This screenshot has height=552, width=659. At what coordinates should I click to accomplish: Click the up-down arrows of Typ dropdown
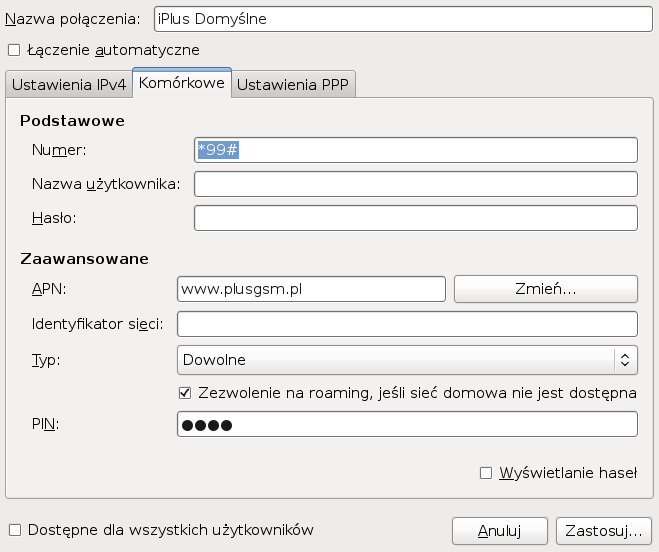click(x=624, y=359)
